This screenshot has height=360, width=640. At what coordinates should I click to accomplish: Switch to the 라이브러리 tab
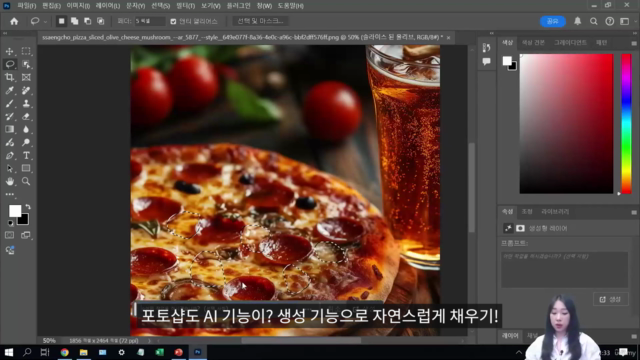pos(555,211)
